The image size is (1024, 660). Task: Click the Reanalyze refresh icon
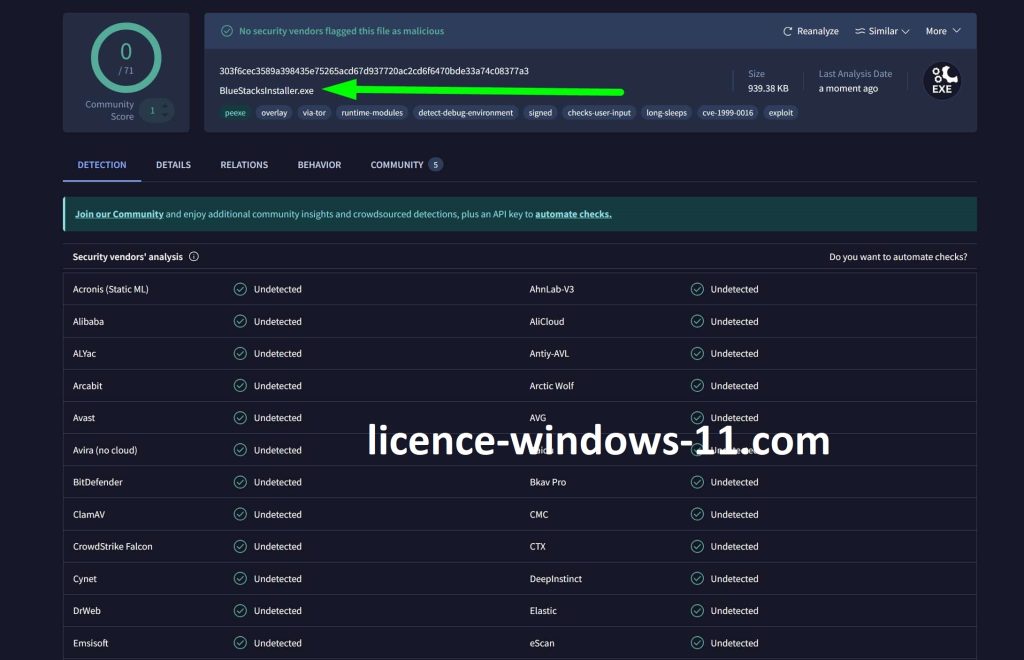(x=788, y=31)
